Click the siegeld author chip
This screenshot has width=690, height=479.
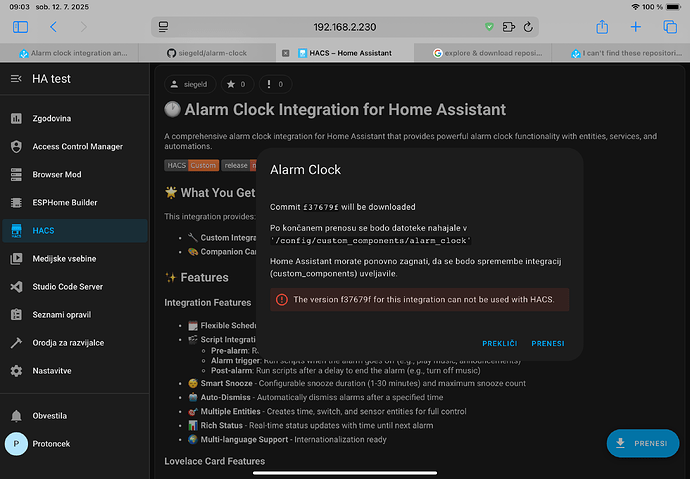(190, 84)
